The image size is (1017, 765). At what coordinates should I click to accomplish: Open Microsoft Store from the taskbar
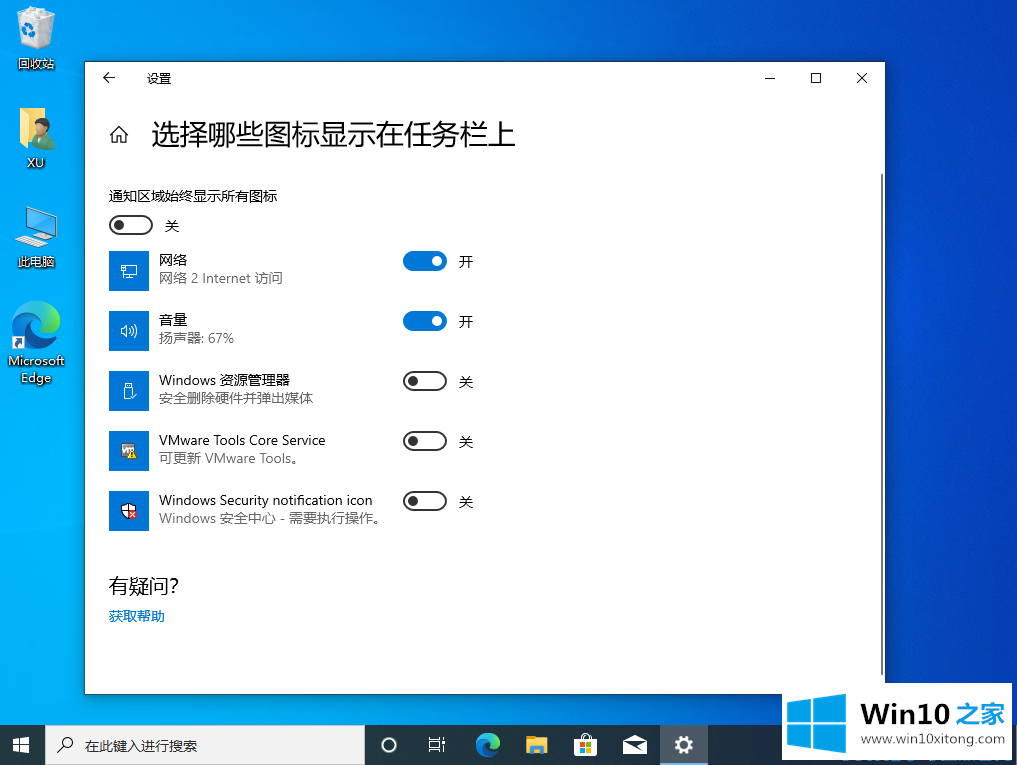(x=586, y=745)
